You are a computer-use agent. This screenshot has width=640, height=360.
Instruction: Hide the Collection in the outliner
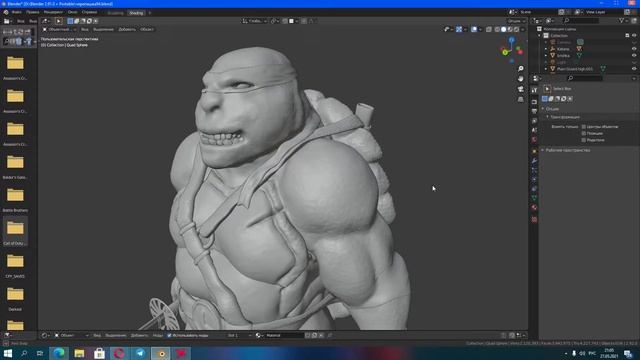click(634, 36)
